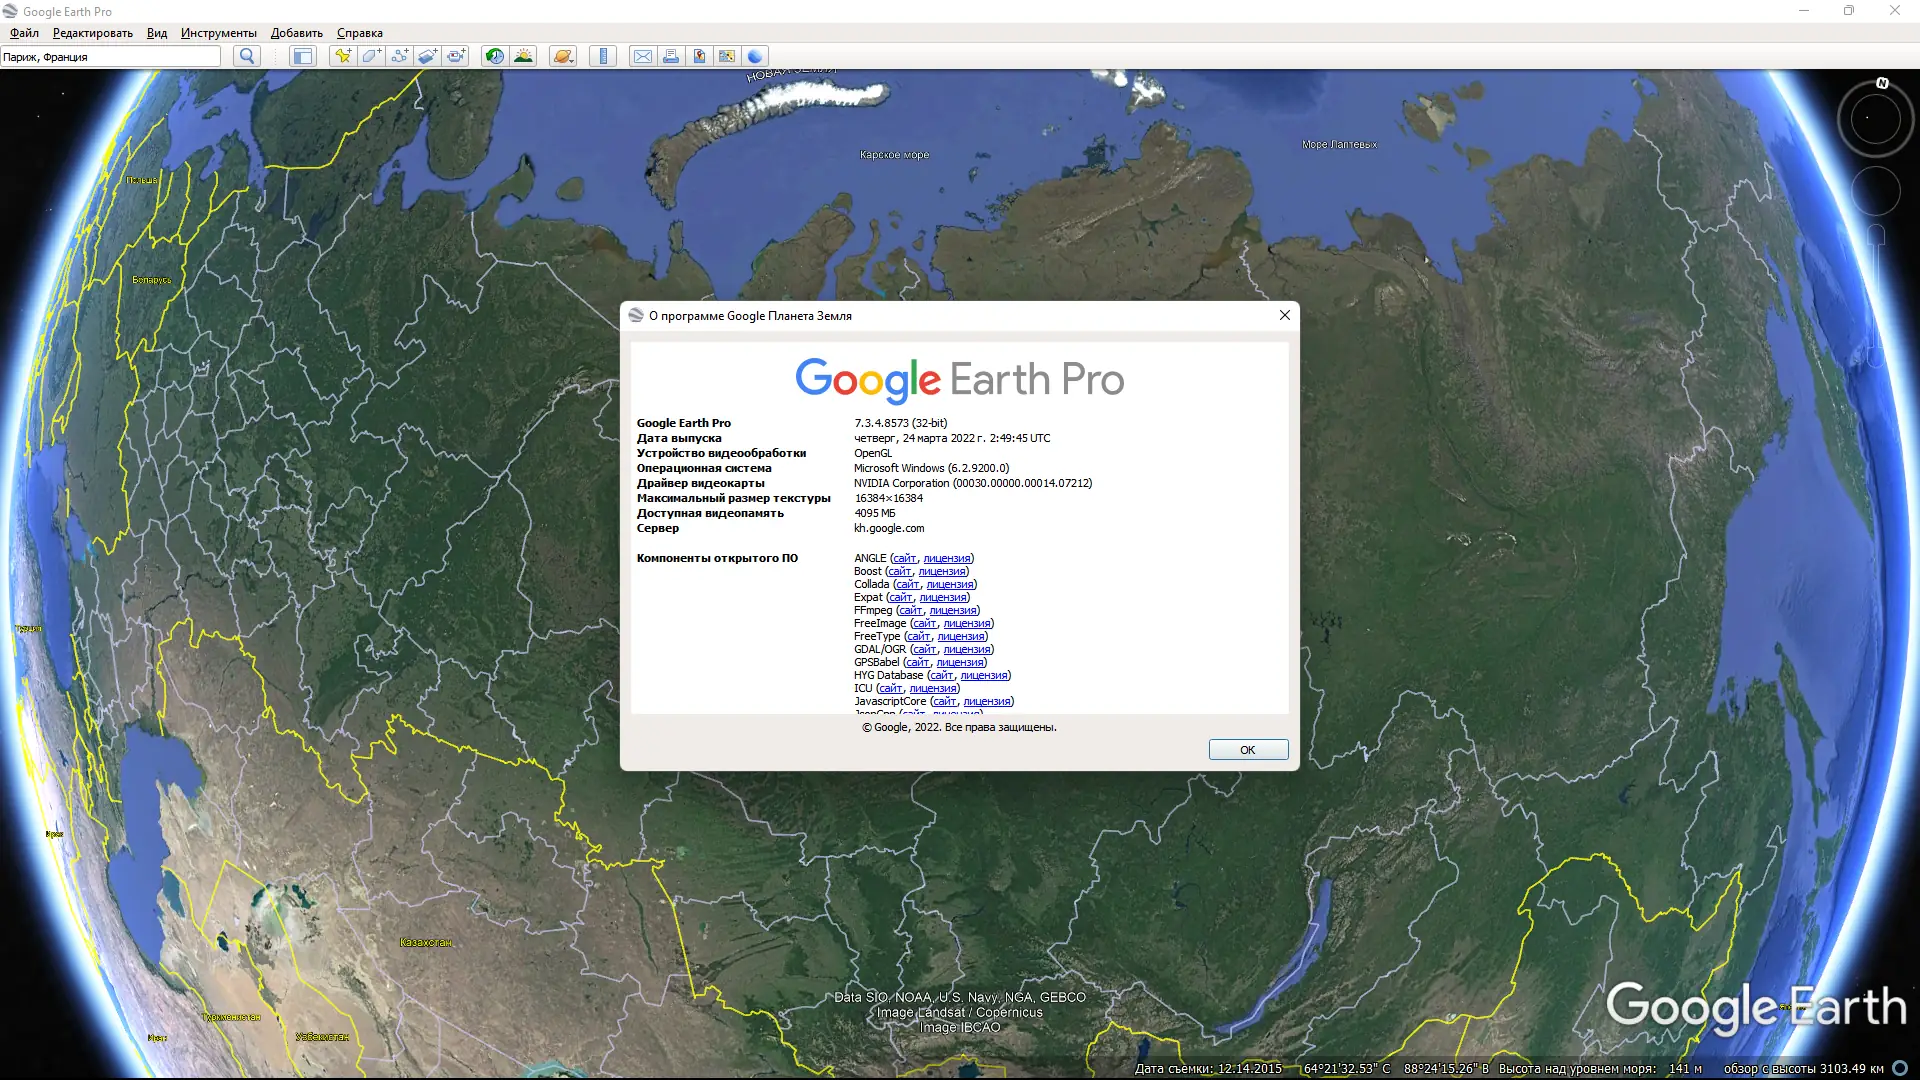Click the add image overlay icon
1920x1080 pixels.
(x=427, y=57)
